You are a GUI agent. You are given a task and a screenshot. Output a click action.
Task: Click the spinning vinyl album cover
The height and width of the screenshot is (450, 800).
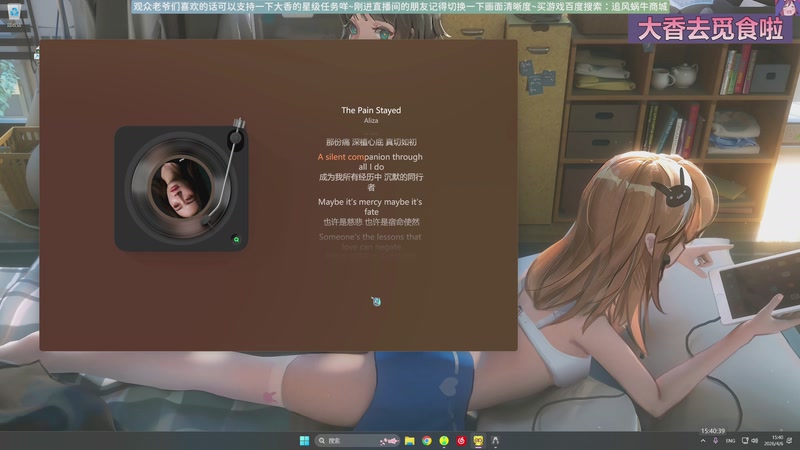tap(181, 188)
